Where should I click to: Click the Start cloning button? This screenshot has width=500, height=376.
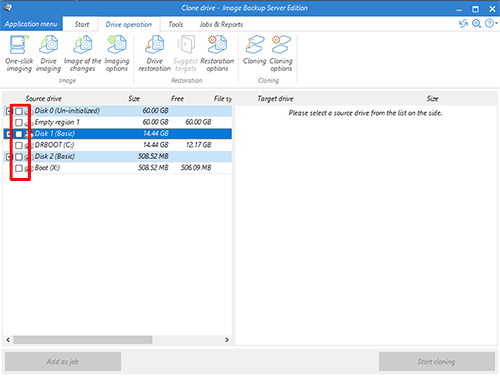point(437,361)
